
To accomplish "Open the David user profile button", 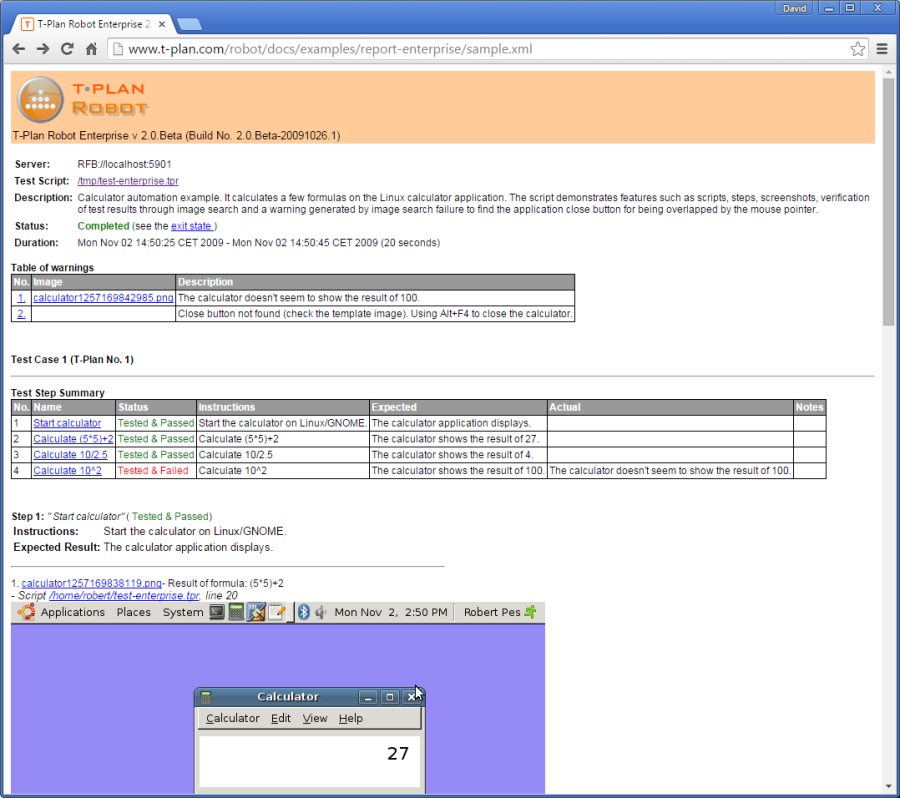I will (x=795, y=7).
